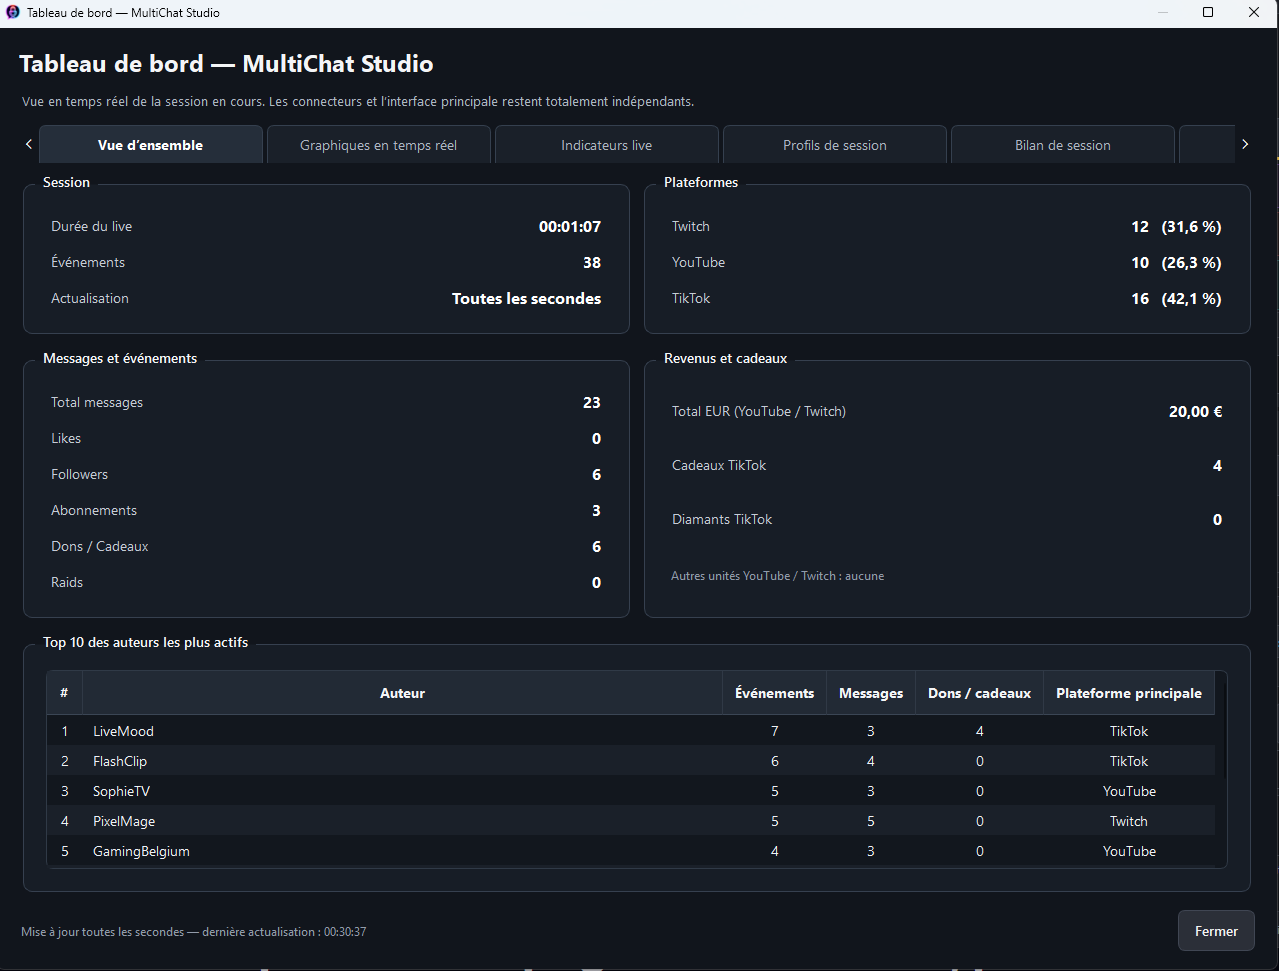Click the "Raids" label
Viewport: 1279px width, 971px height.
click(67, 583)
